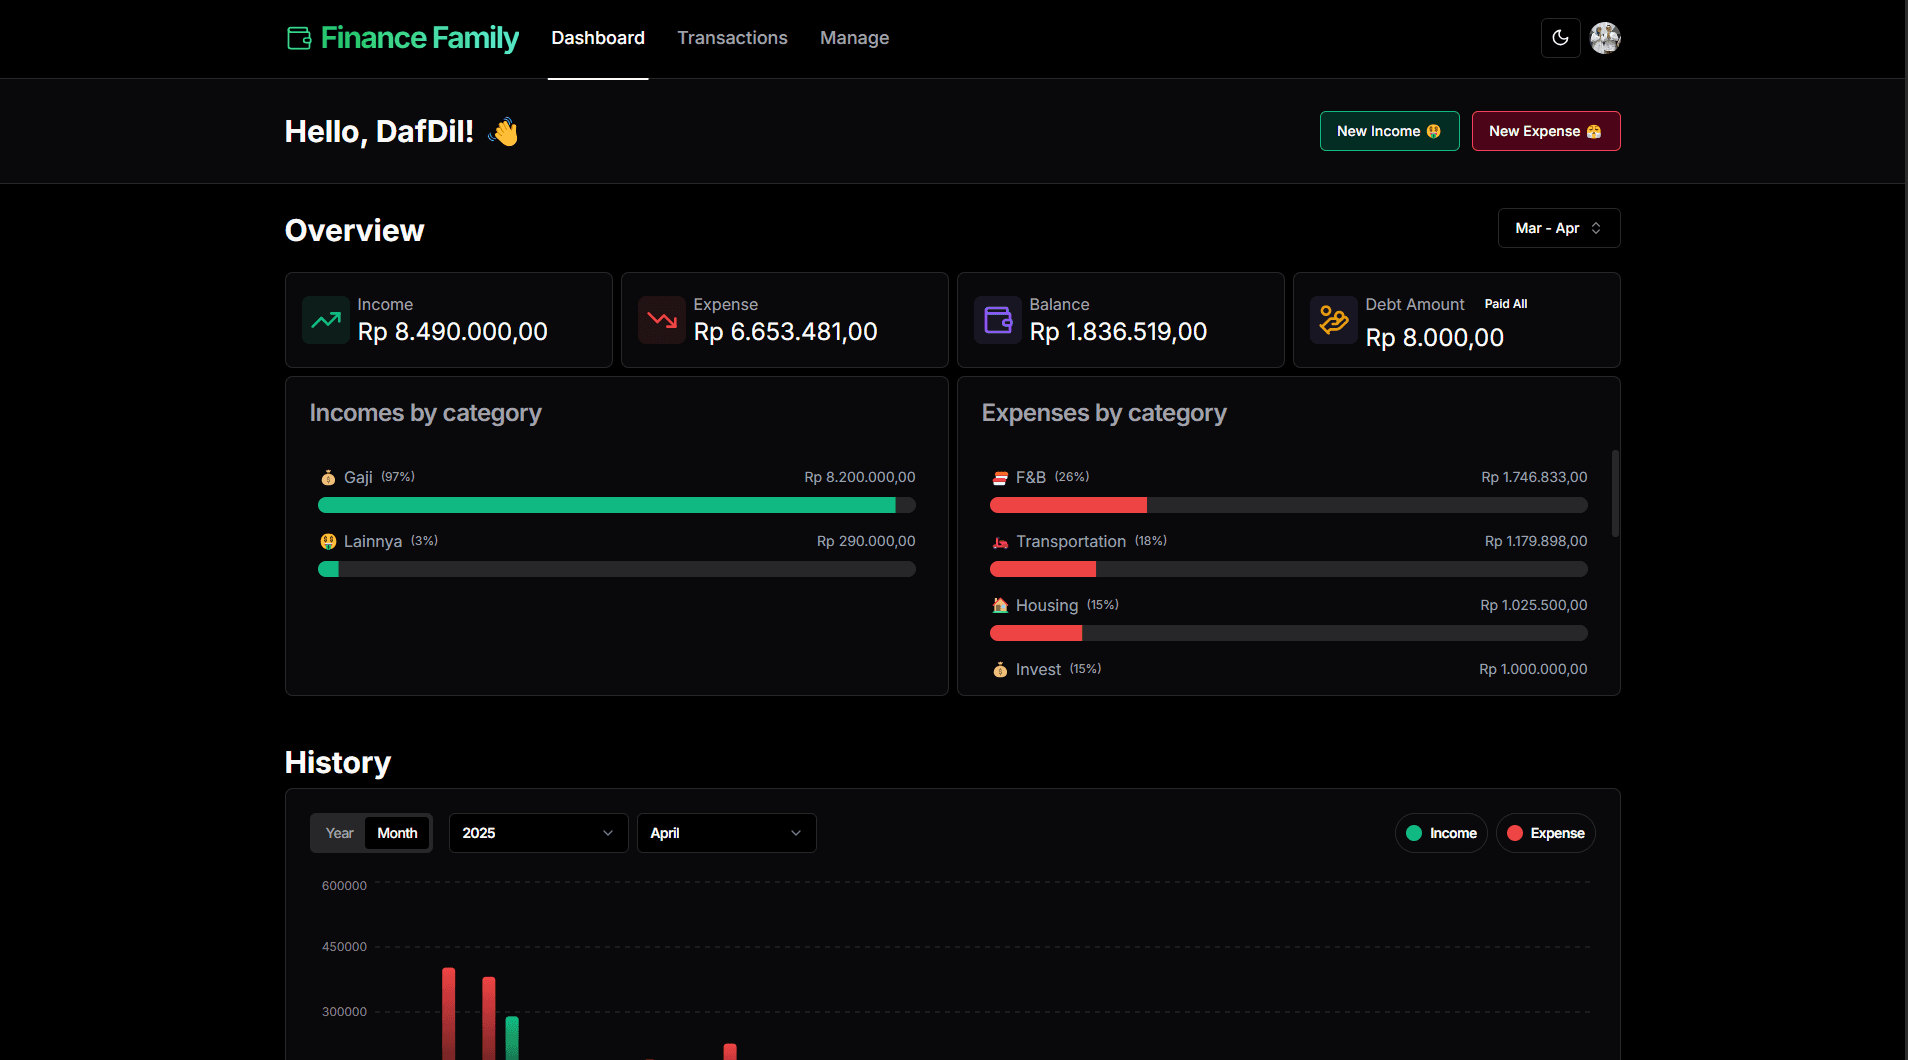Click the Paid All badge

(1505, 304)
